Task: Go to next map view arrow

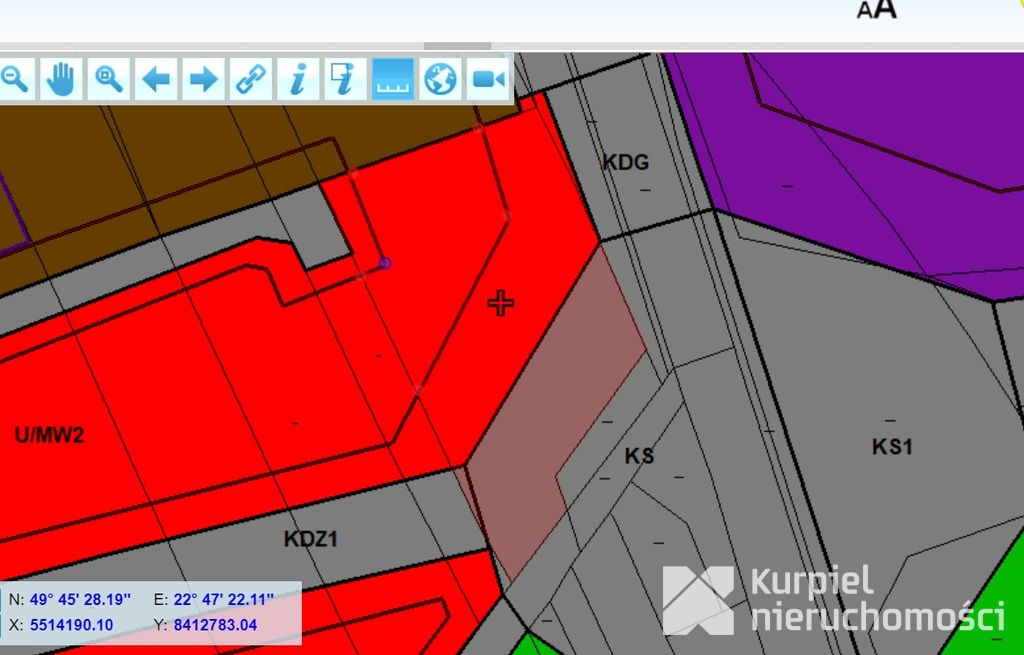Action: [203, 79]
